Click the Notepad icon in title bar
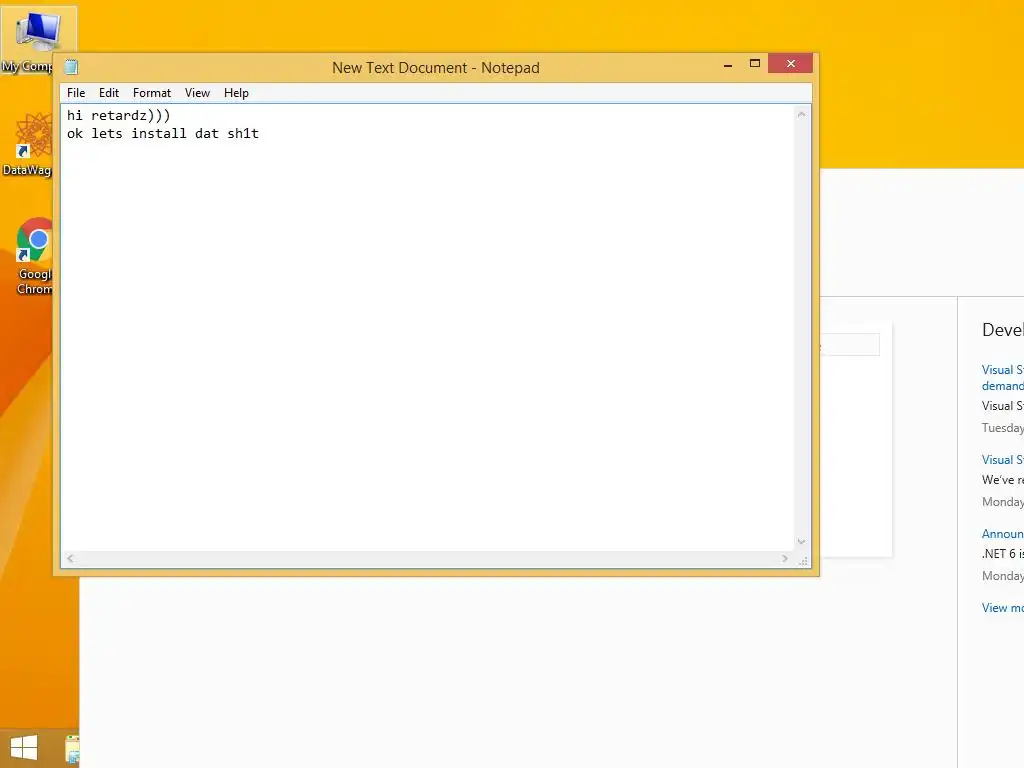The height and width of the screenshot is (768, 1024). [x=71, y=67]
